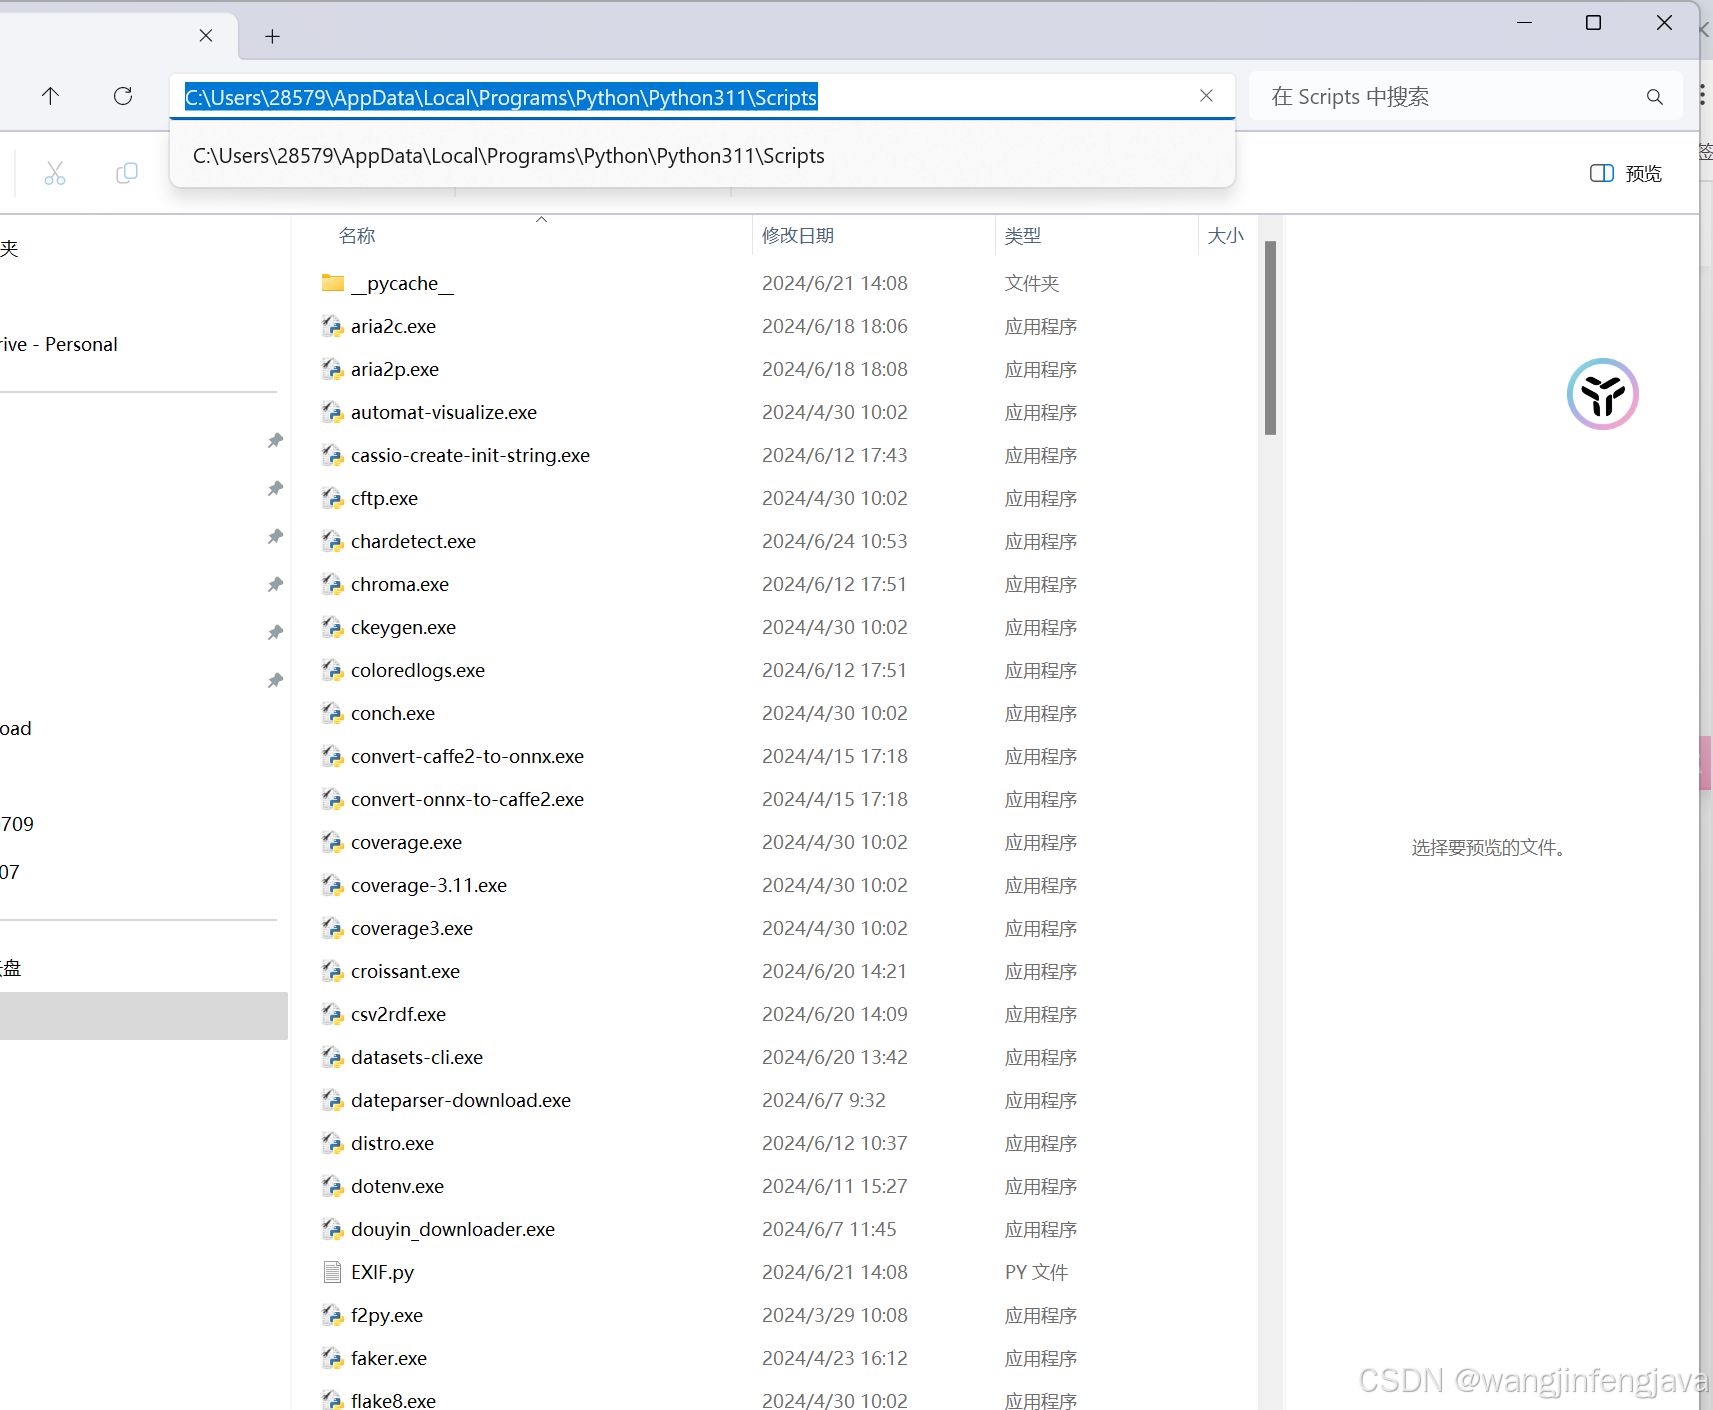Select file name coverage3.exe
Image resolution: width=1713 pixels, height=1410 pixels.
[412, 928]
